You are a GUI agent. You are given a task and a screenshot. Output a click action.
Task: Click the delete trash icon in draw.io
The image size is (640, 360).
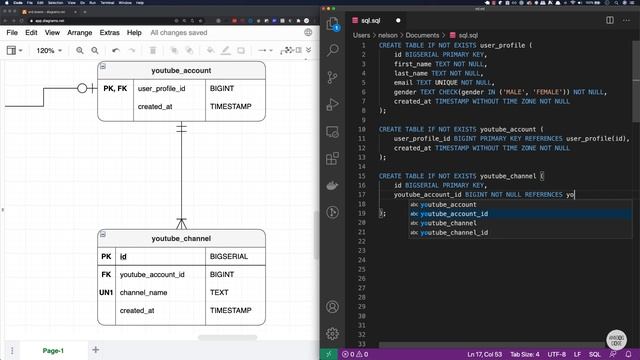153,50
